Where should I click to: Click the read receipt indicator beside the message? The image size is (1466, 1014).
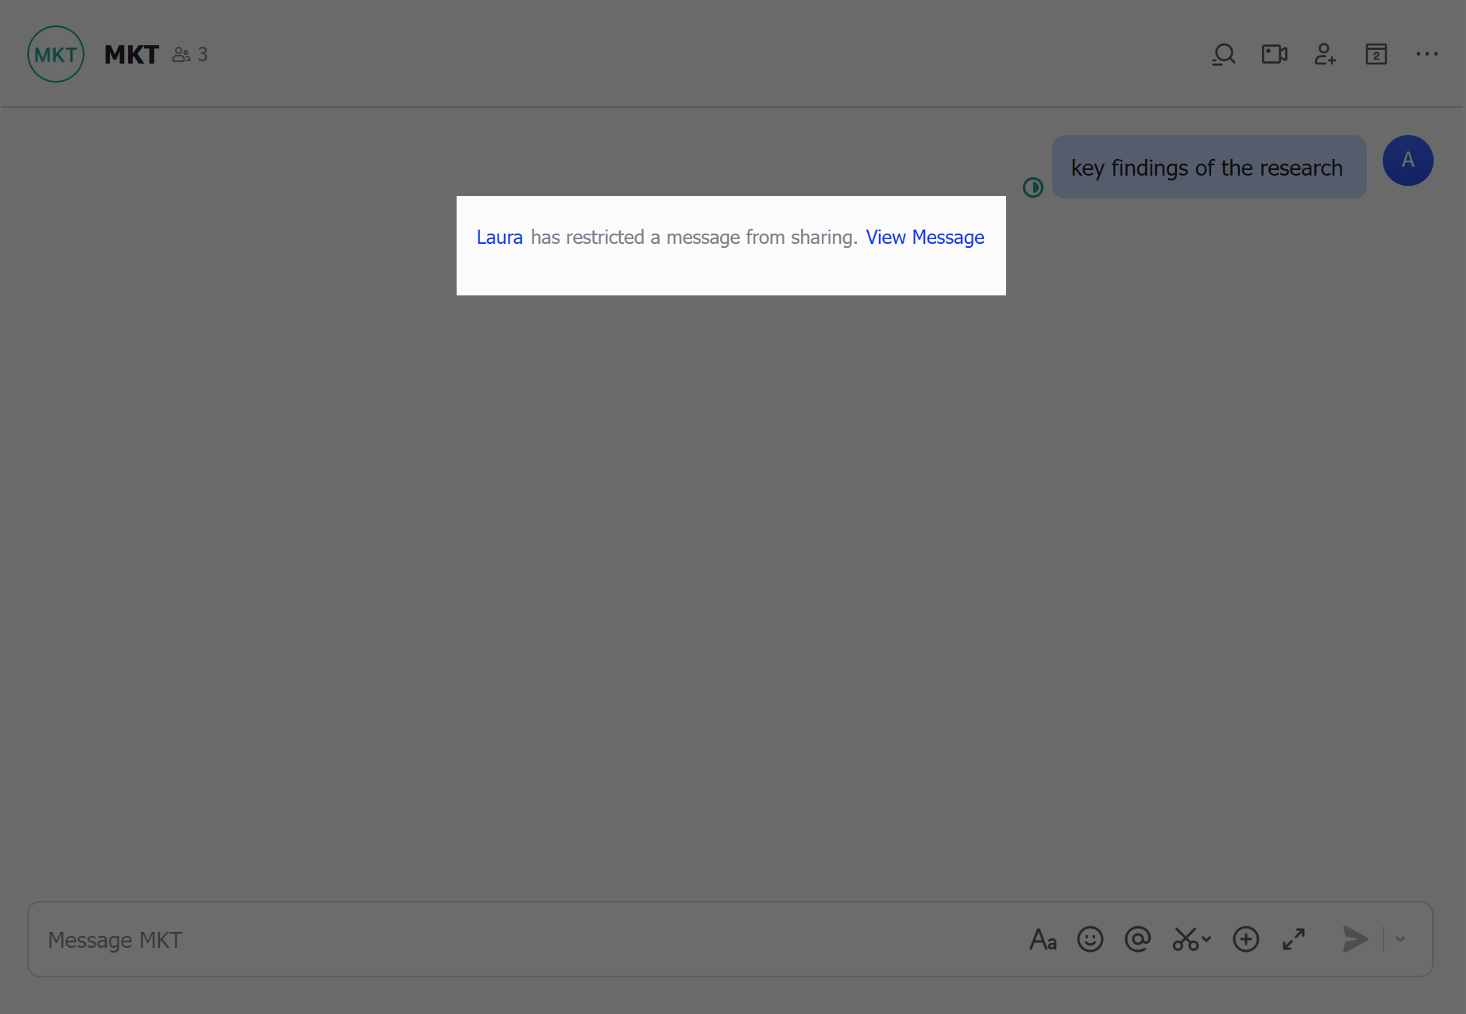click(1034, 187)
